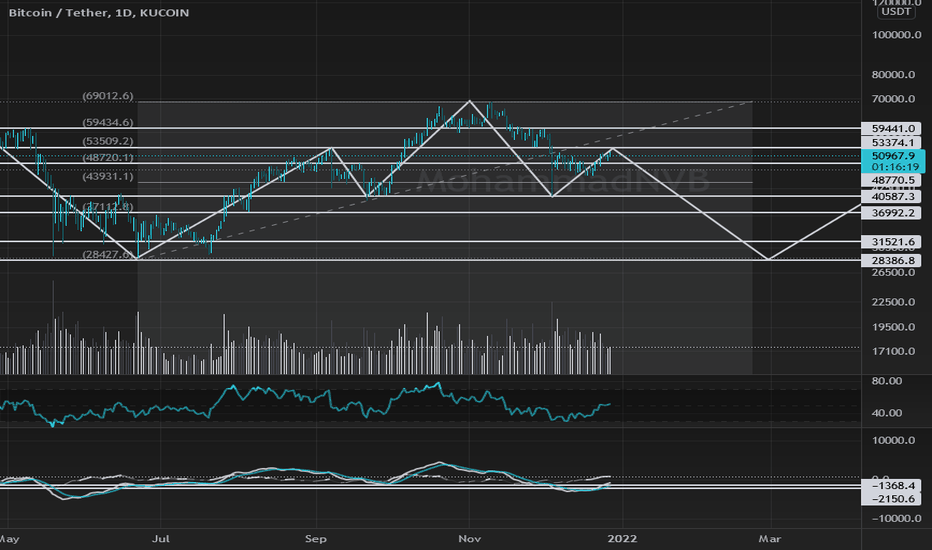Image resolution: width=932 pixels, height=550 pixels.
Task: Click the Fibonacci level label (69012.6)
Action: tap(108, 96)
